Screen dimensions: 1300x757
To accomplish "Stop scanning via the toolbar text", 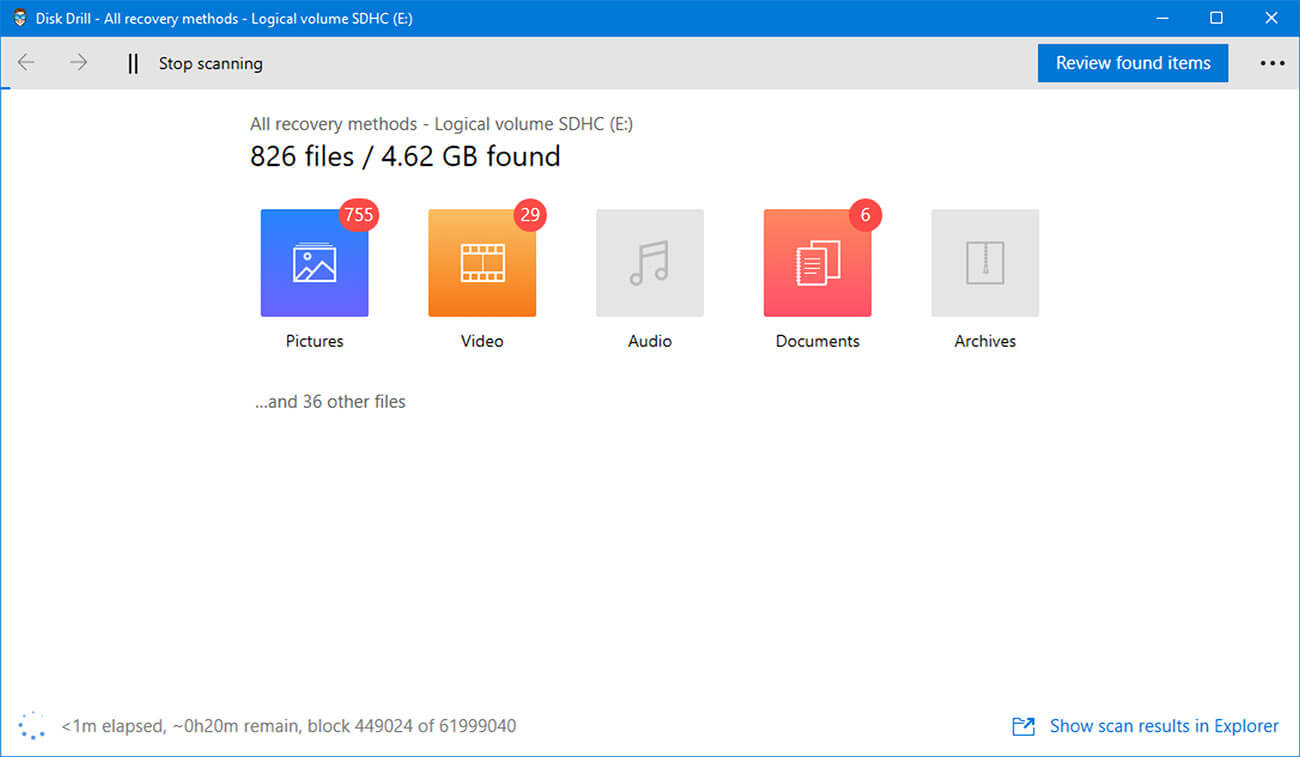I will tap(210, 63).
